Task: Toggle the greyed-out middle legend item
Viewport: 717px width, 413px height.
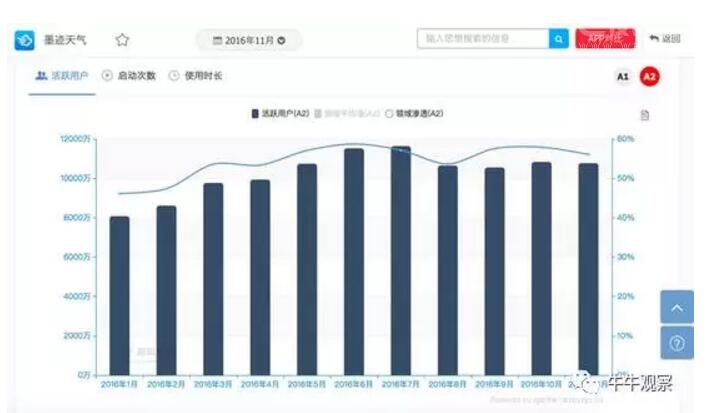Action: pos(347,114)
